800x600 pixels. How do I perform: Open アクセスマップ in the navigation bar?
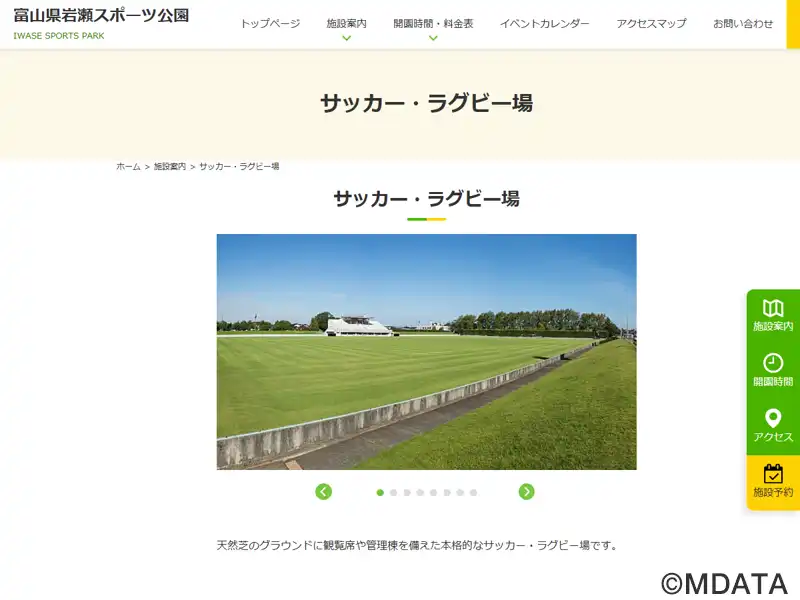652,23
